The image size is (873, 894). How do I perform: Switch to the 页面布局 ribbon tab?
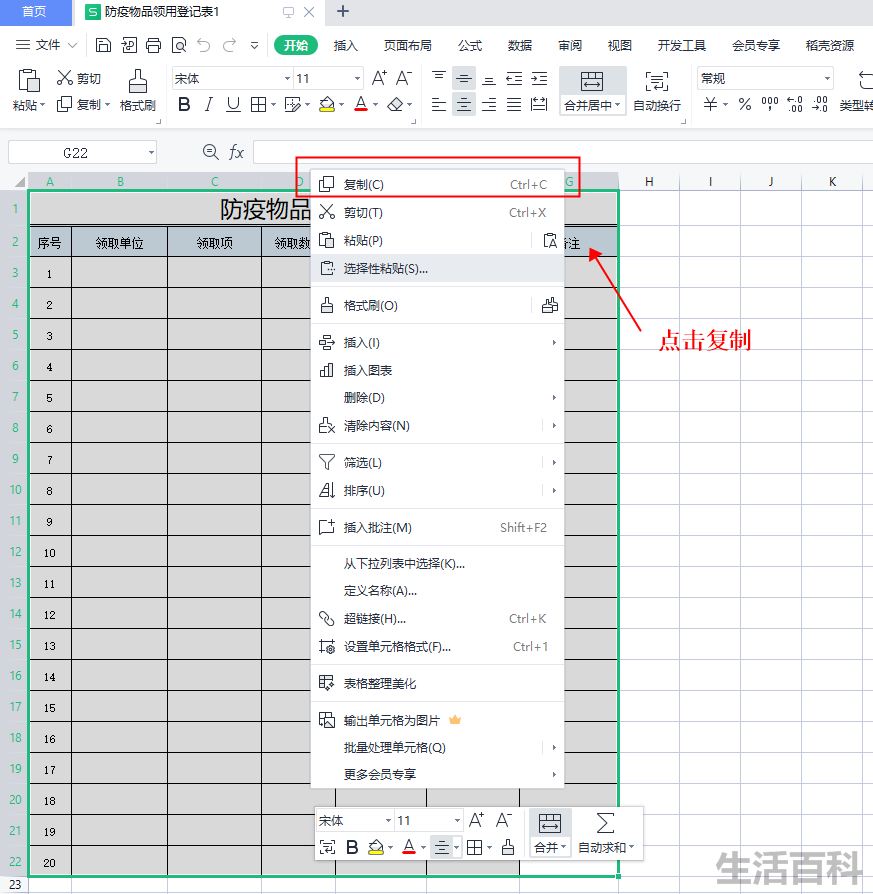coord(408,46)
